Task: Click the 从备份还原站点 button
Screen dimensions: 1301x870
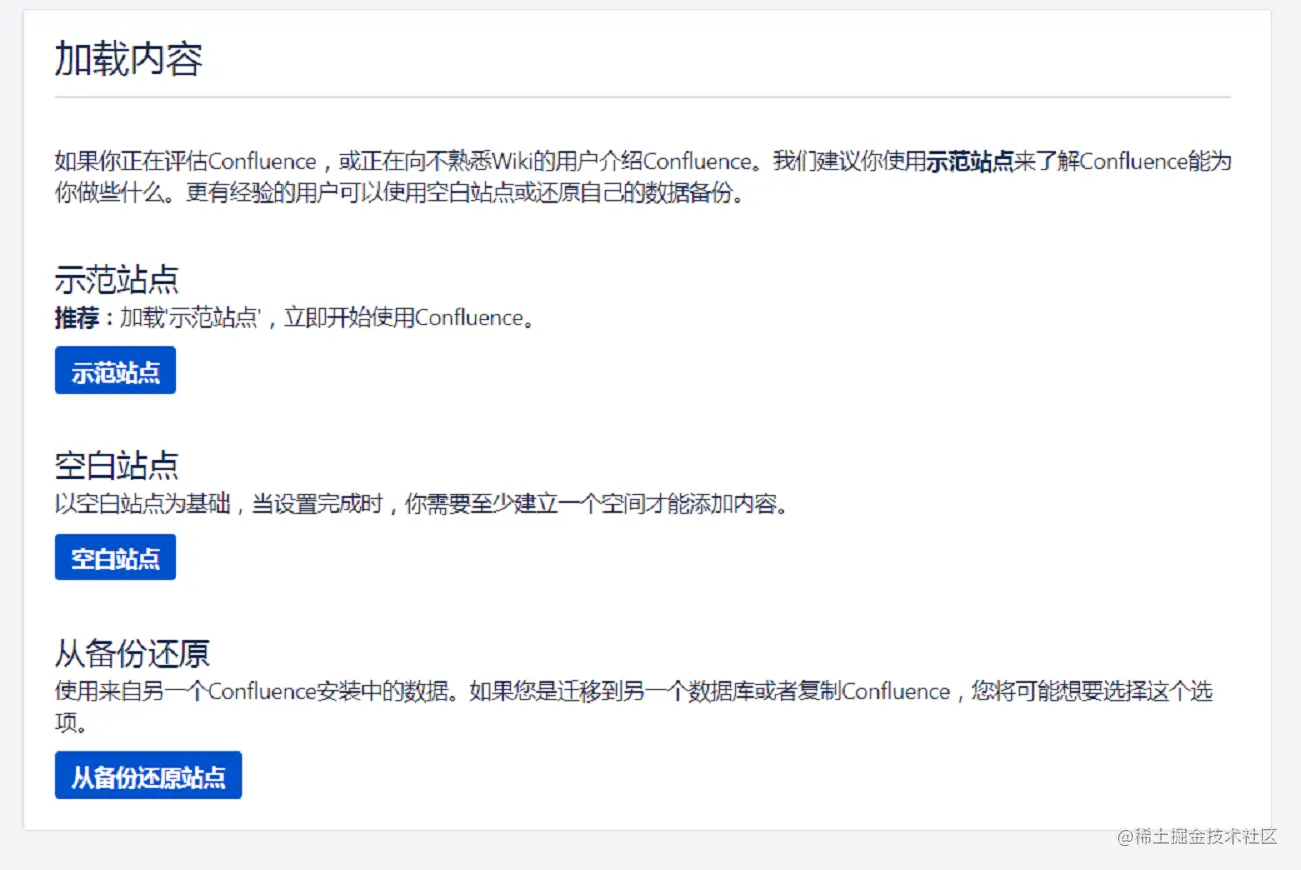Action: [148, 775]
